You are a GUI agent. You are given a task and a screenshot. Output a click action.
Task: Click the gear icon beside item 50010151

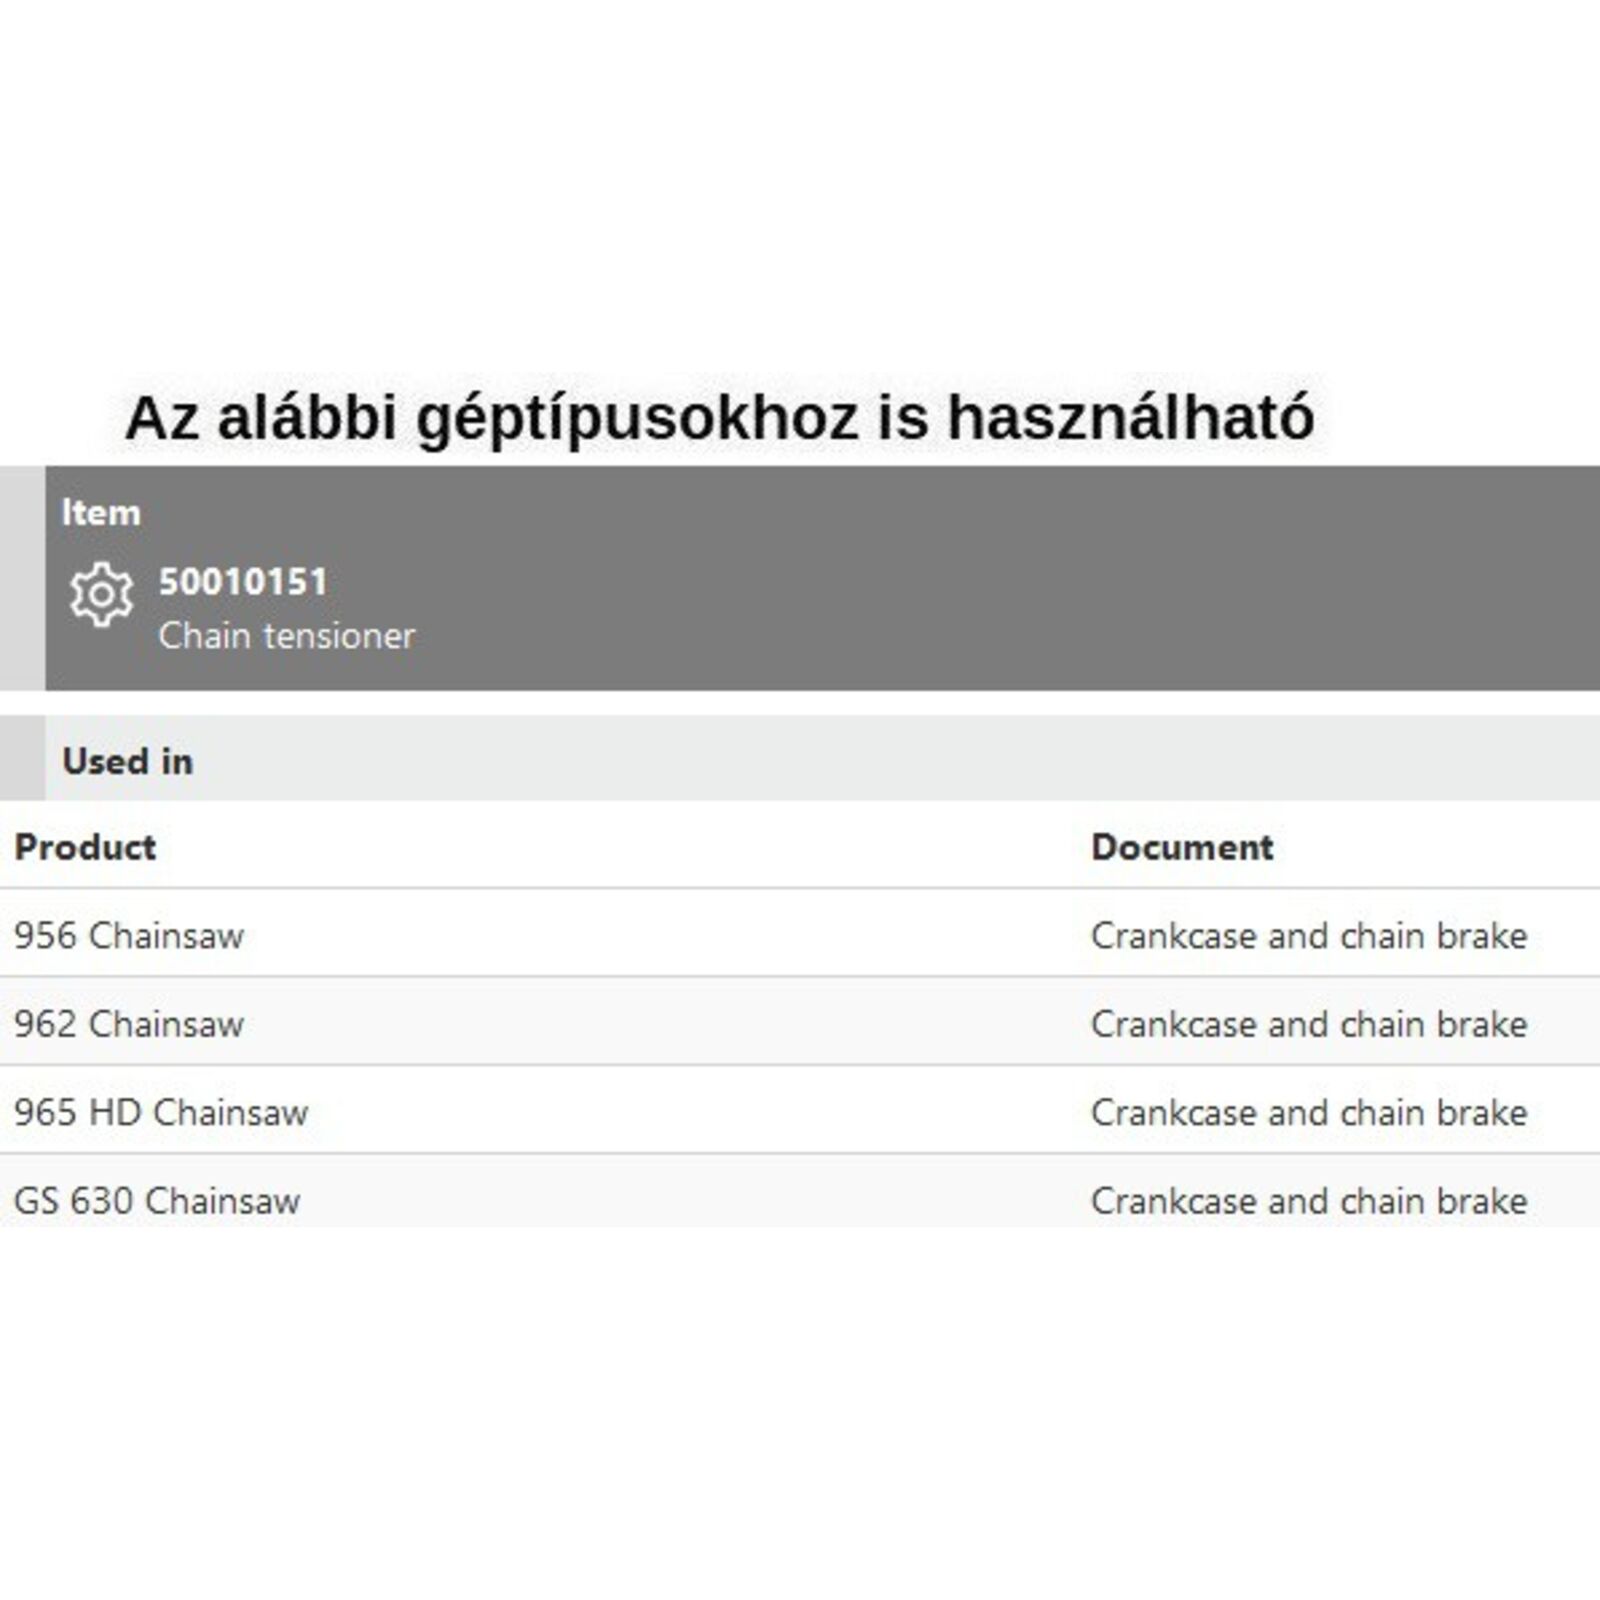point(101,594)
